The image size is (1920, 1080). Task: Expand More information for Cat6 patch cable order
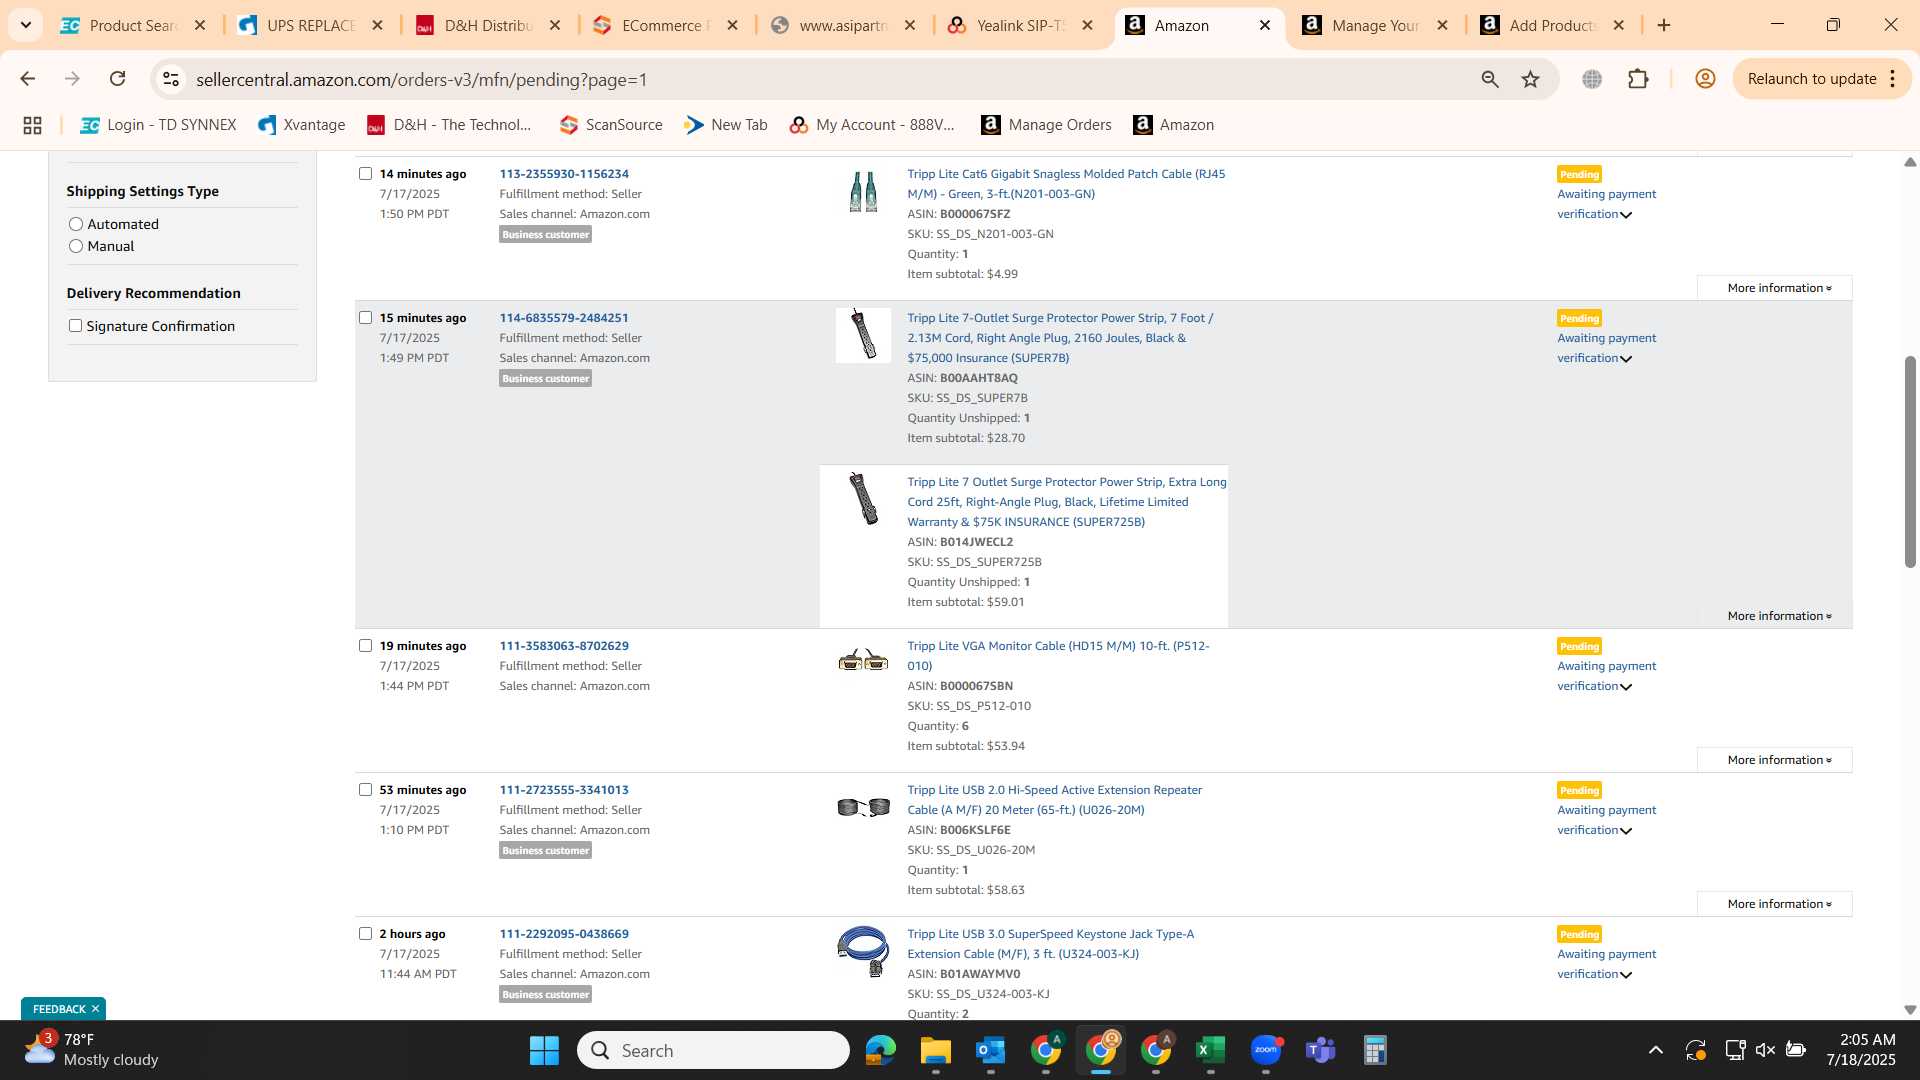click(1775, 288)
